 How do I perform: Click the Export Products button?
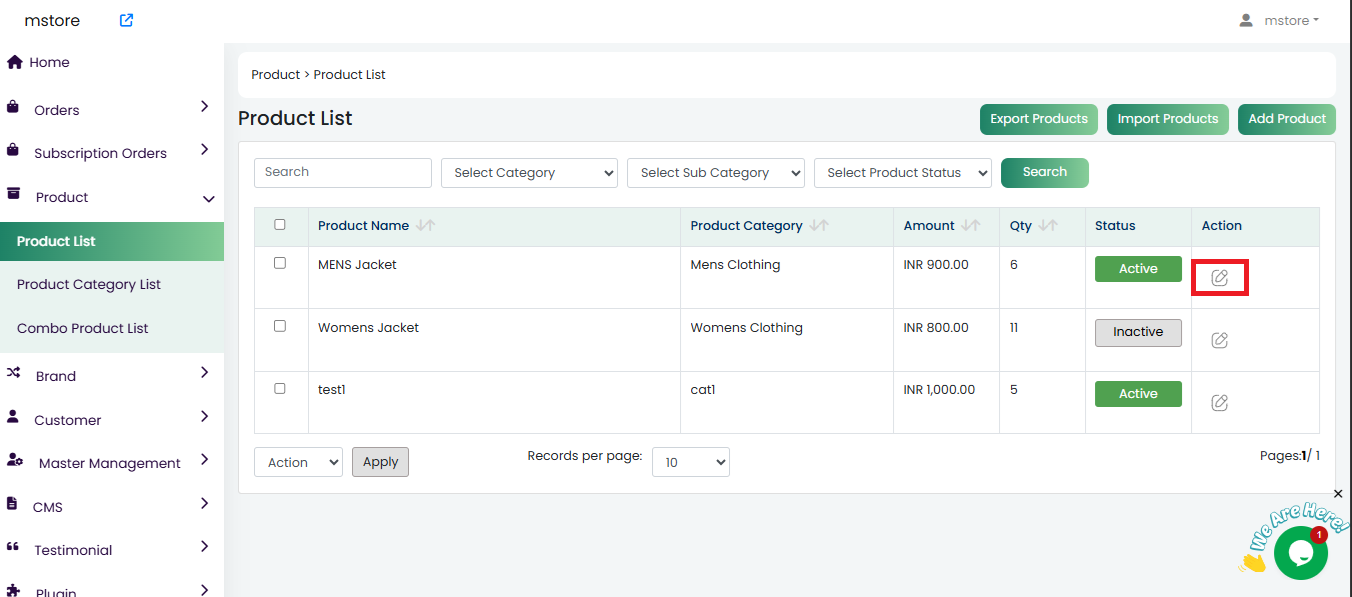click(x=1038, y=119)
